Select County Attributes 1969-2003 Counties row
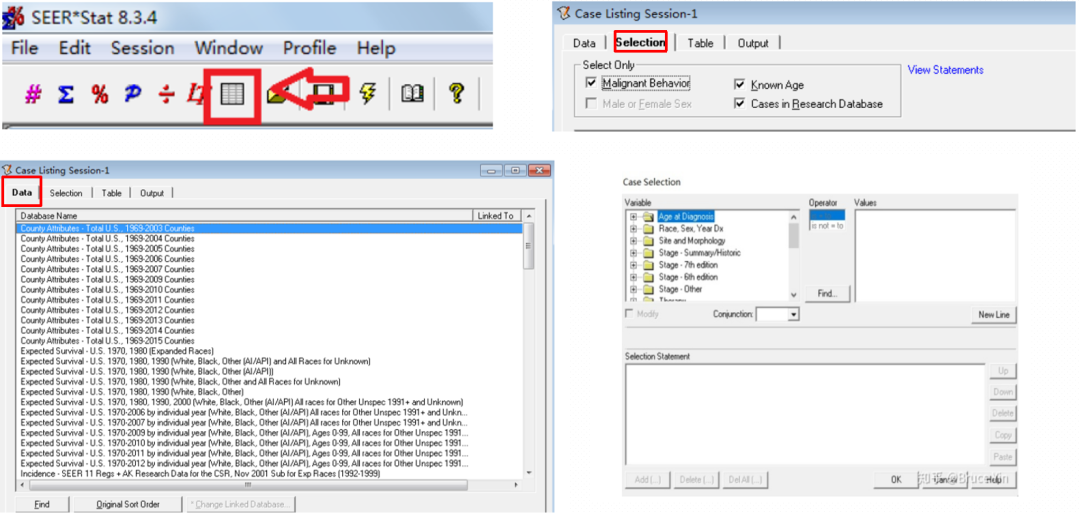Screen dimensions: 1080x513 tap(269, 228)
